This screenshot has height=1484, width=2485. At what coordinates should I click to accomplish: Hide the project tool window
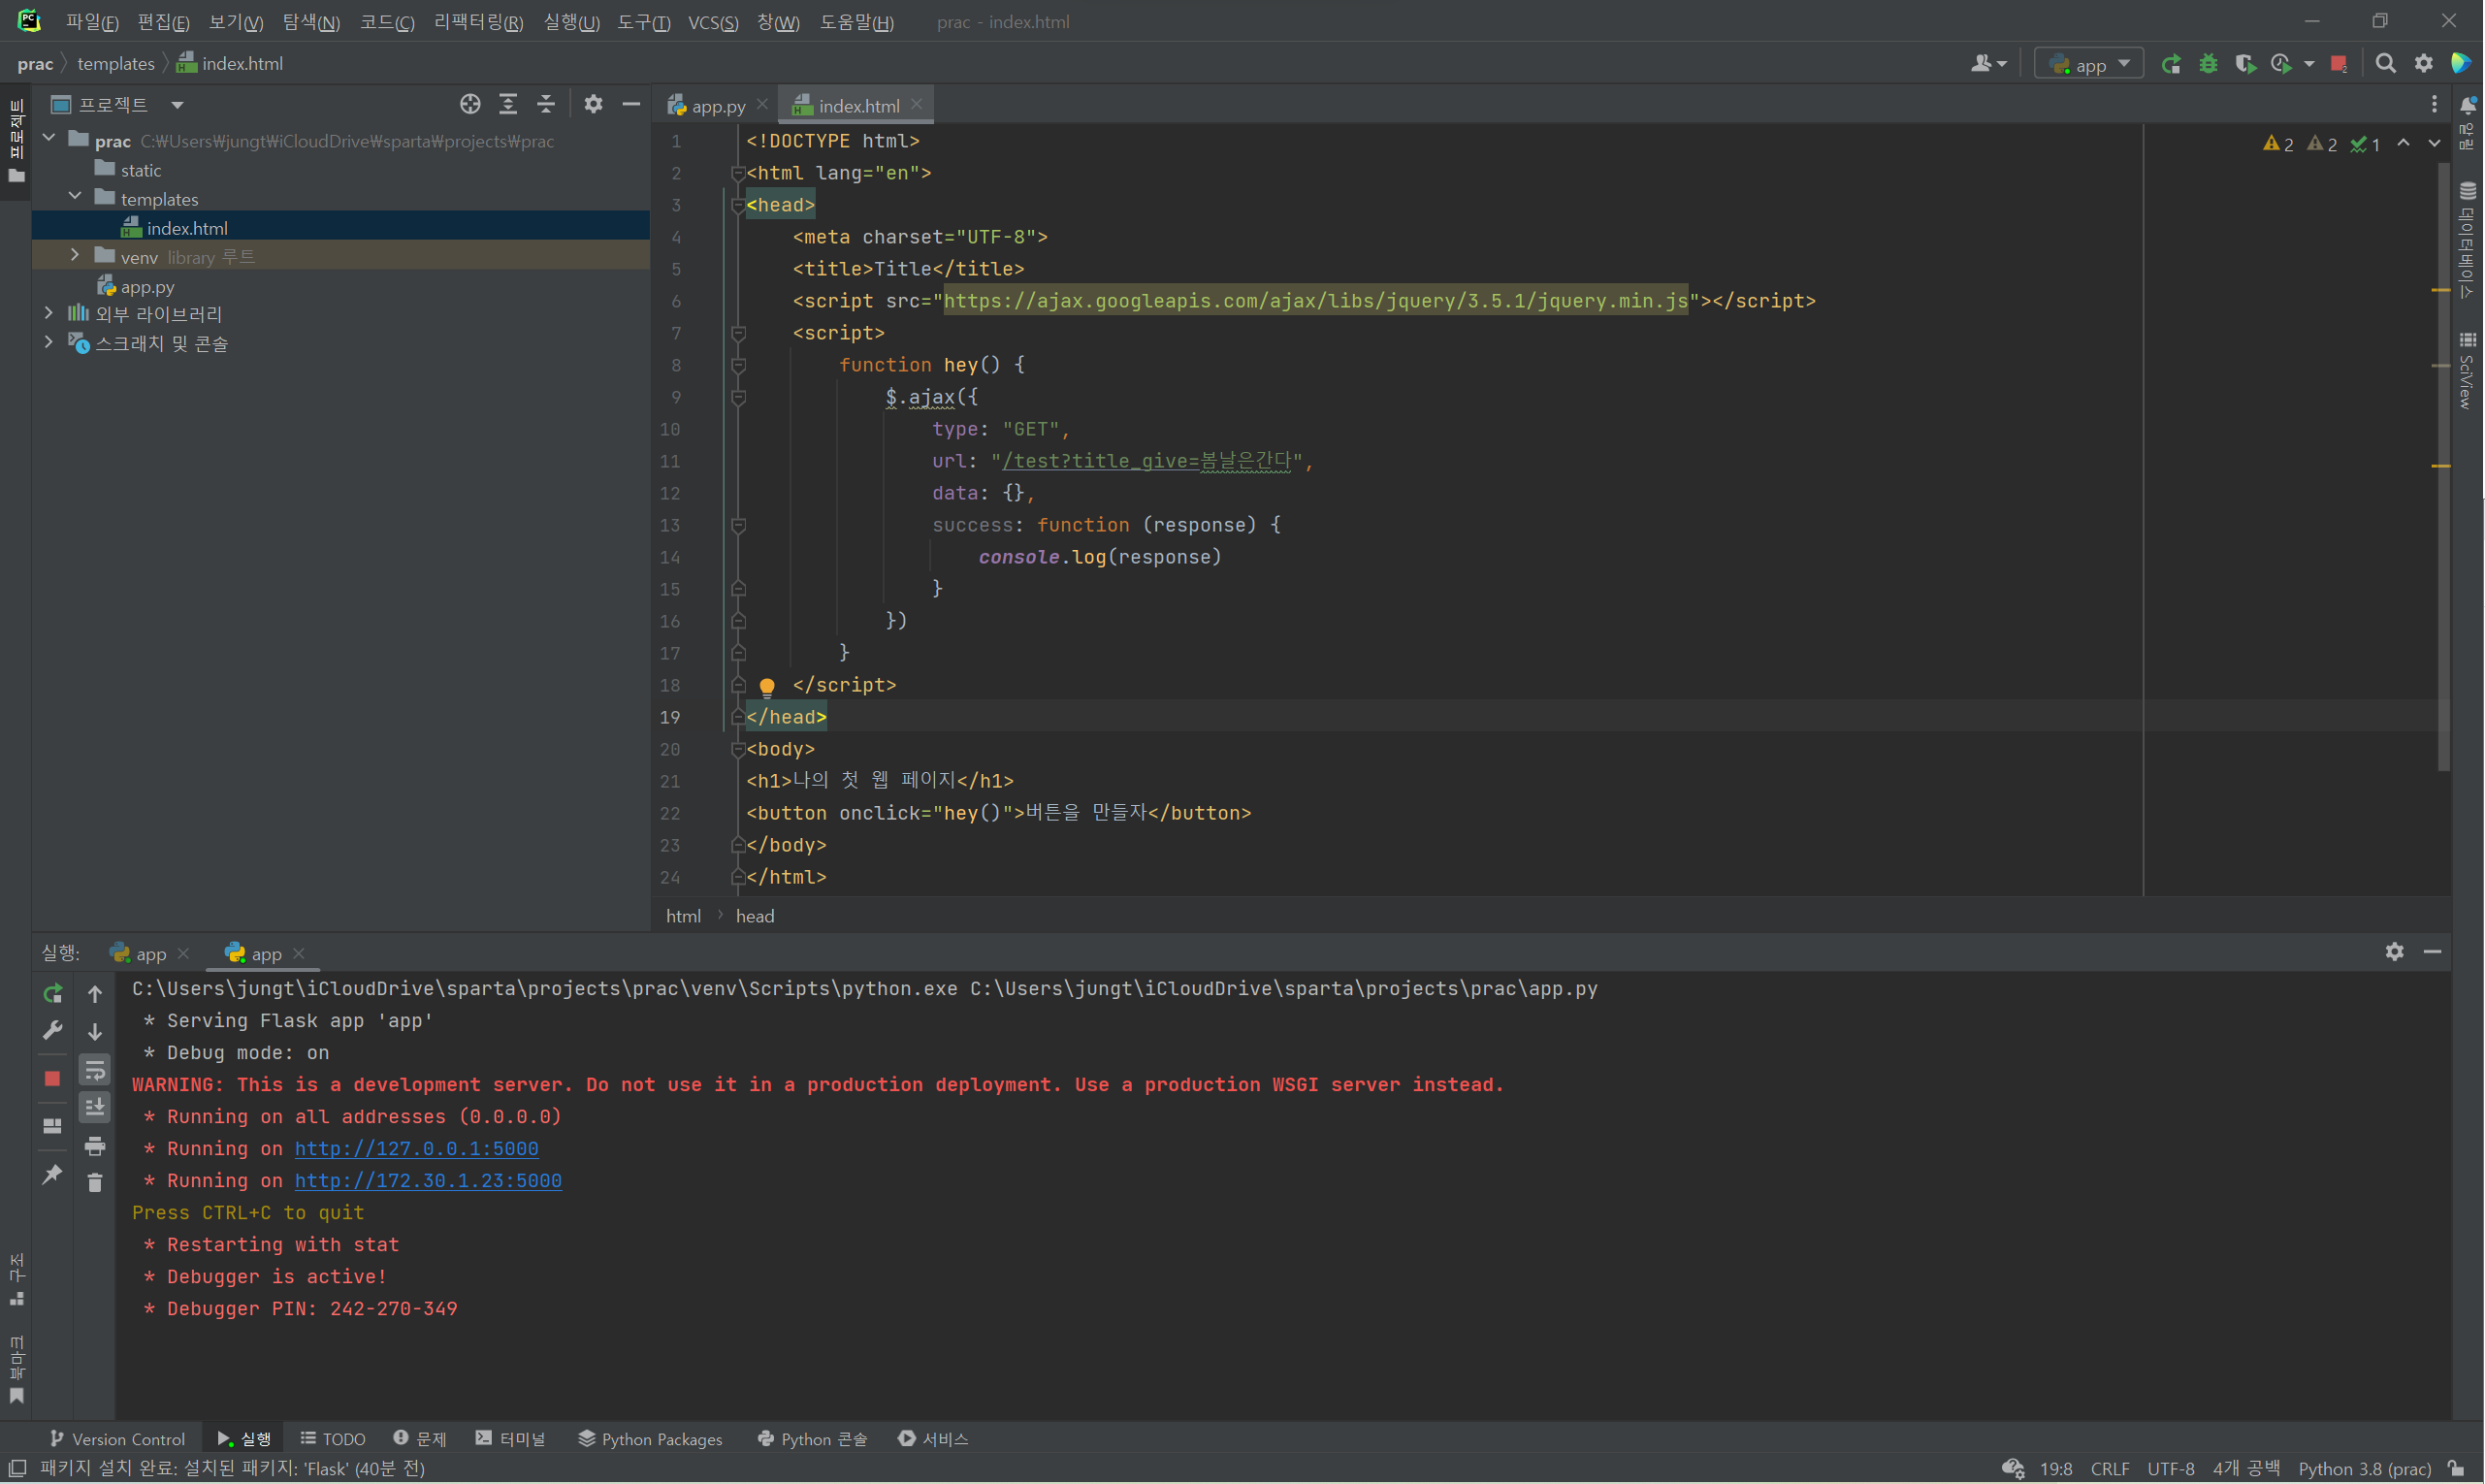pos(631,104)
